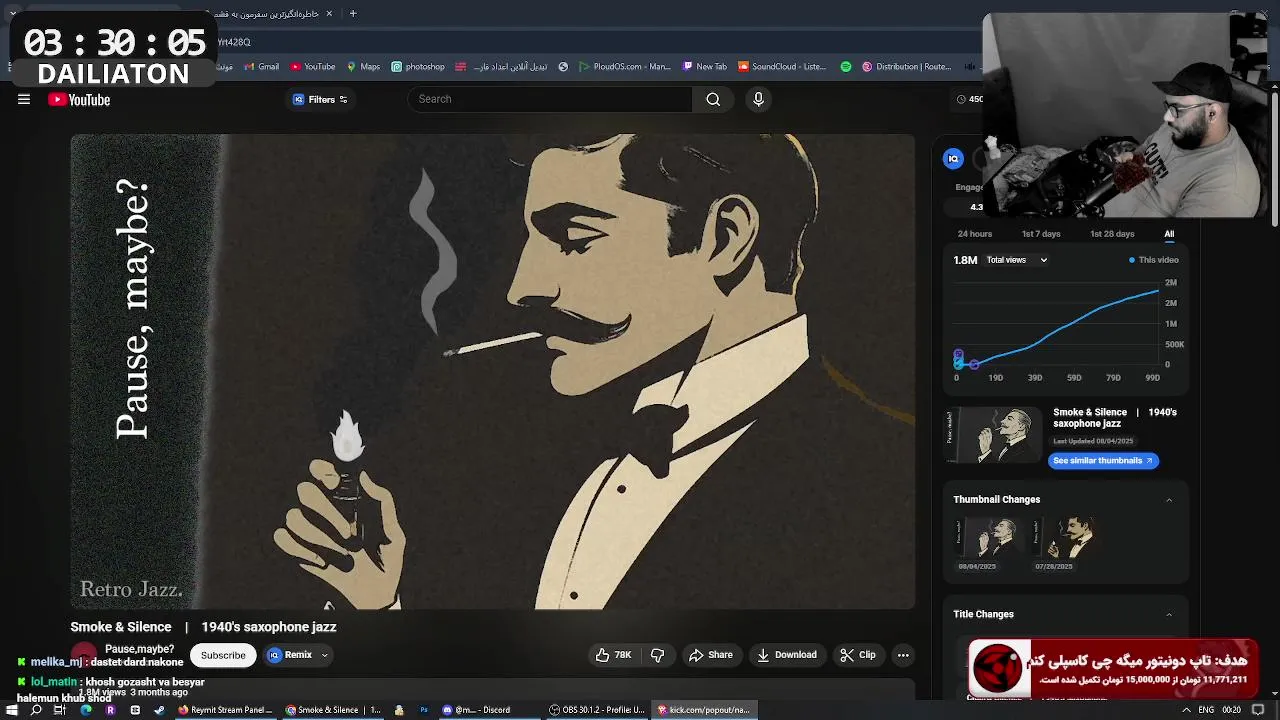This screenshot has height=720, width=1280.
Task: Open a new browser tab
Action: point(353,14)
